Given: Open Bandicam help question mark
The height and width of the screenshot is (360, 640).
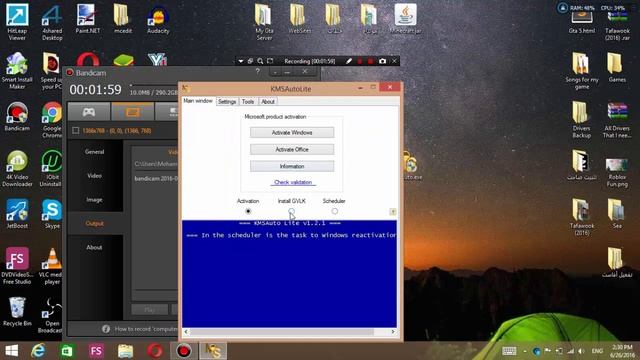Looking at the screenshot, I should 258,71.
